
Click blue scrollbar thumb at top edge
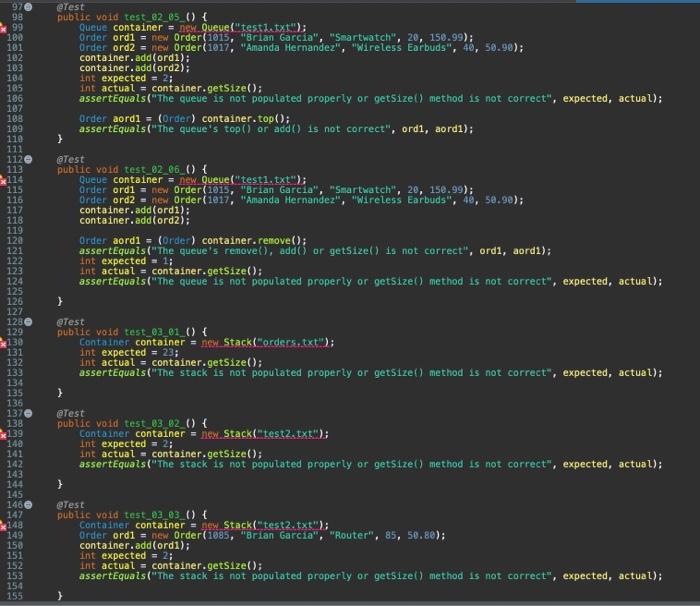click(x=638, y=1)
